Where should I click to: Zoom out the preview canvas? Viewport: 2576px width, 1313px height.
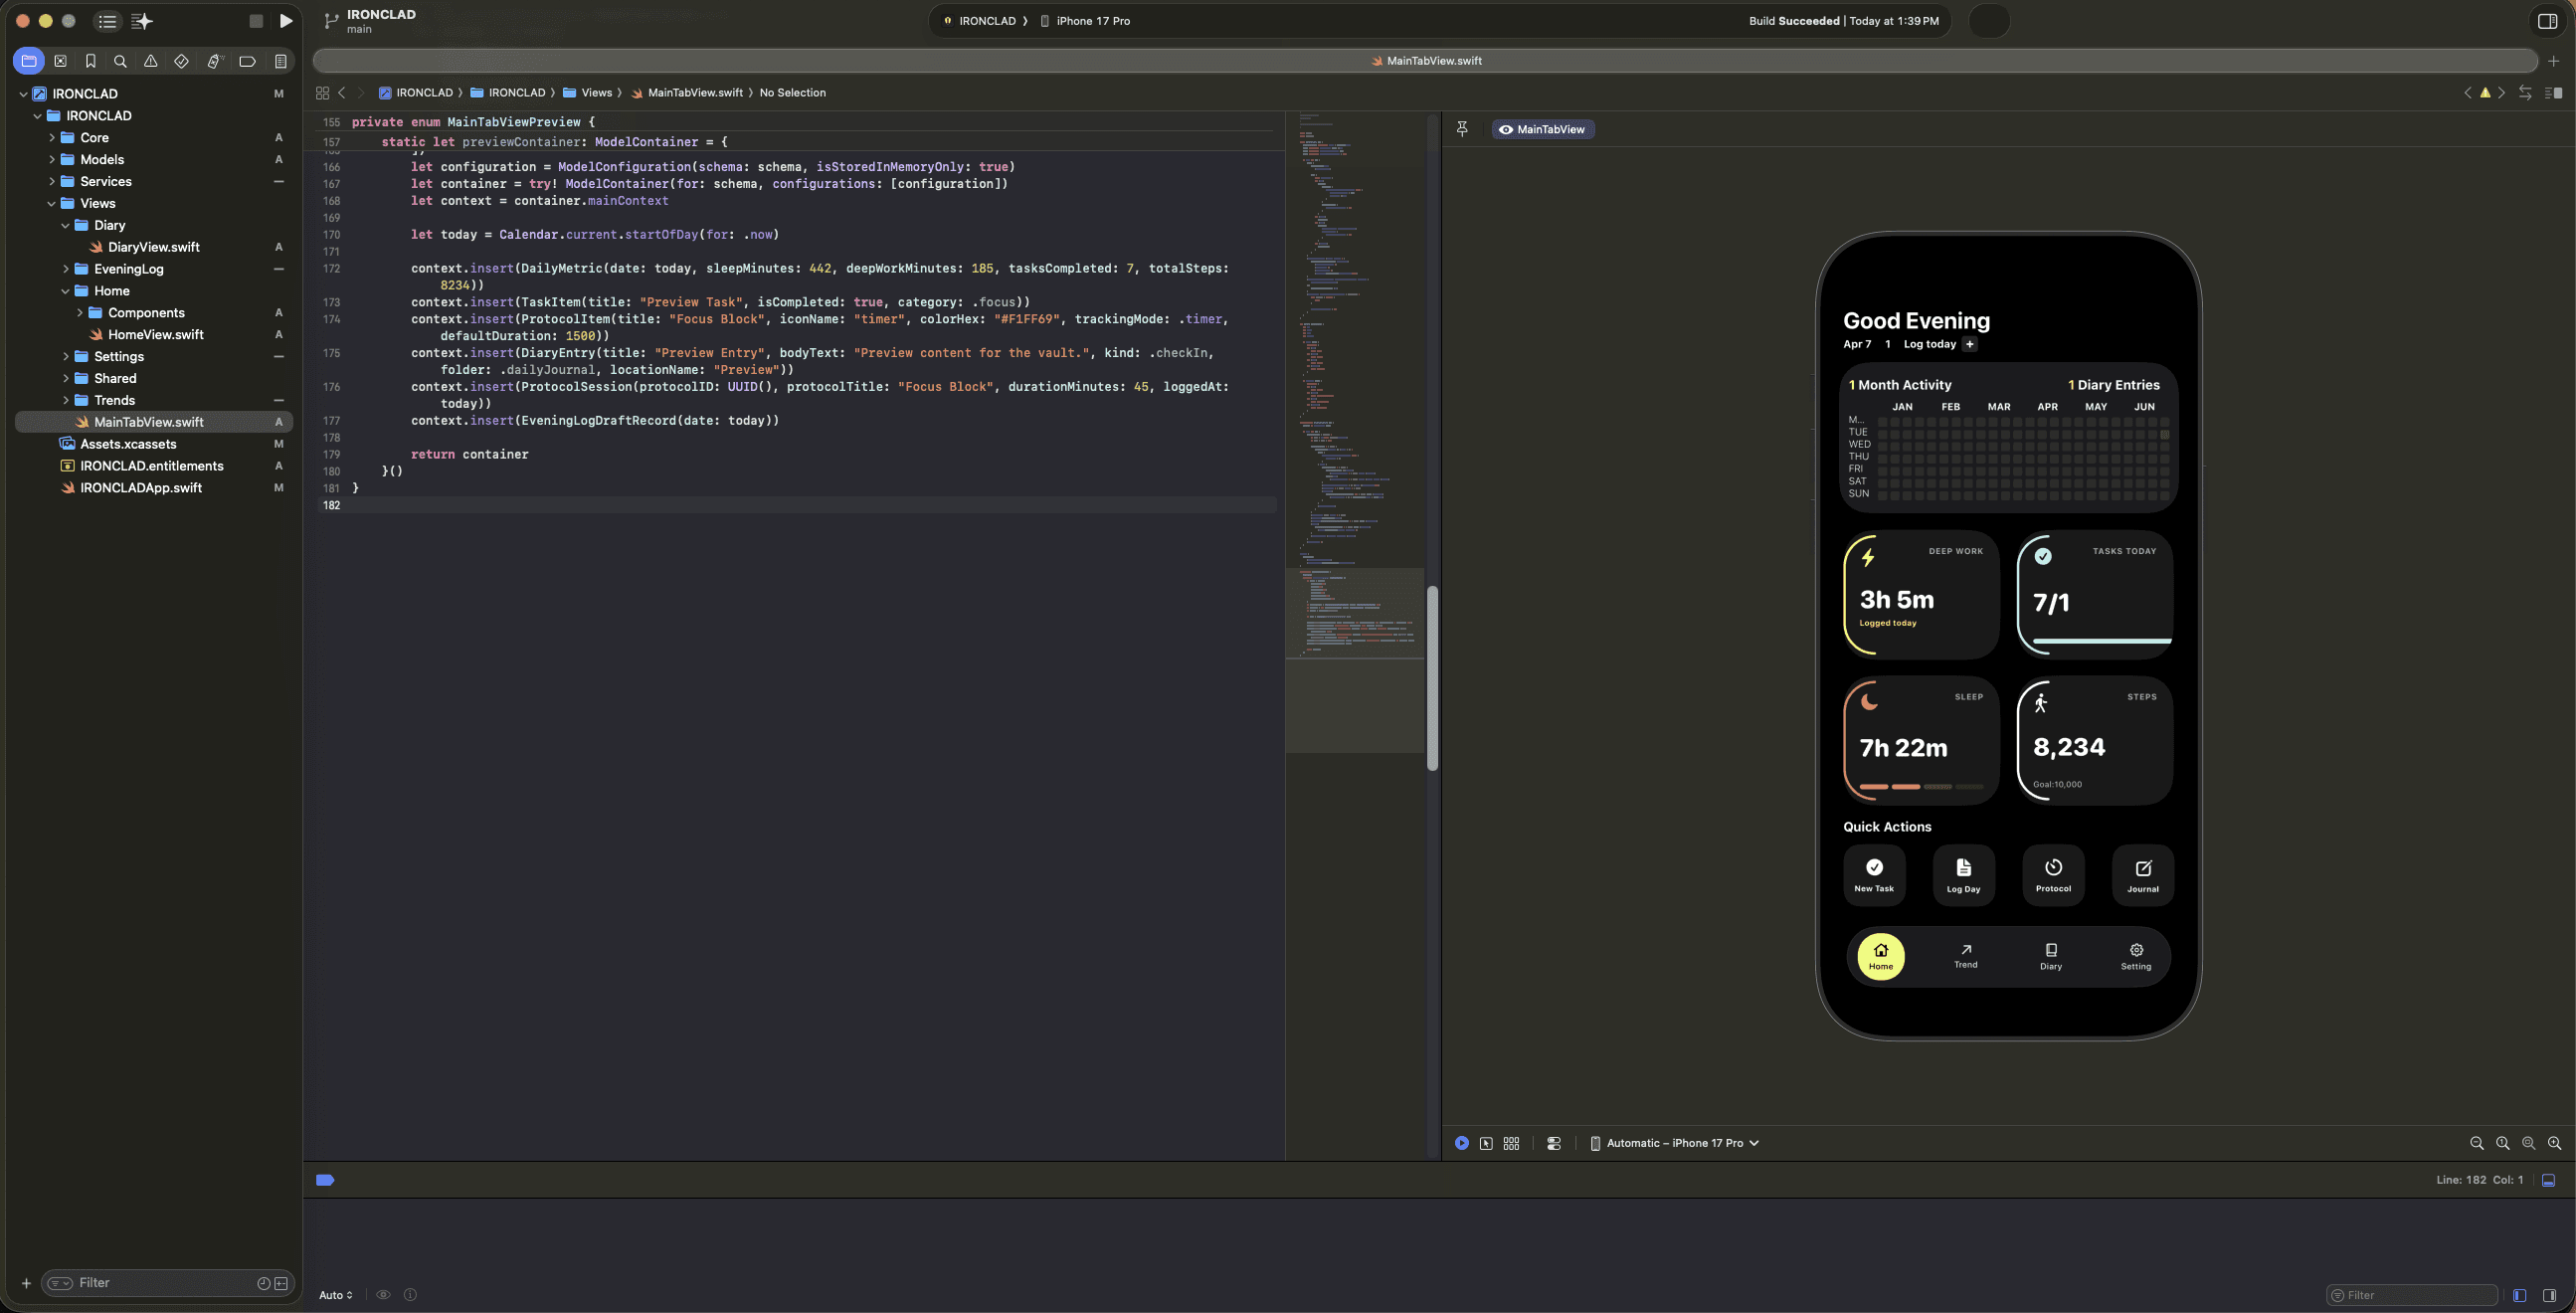(2477, 1143)
